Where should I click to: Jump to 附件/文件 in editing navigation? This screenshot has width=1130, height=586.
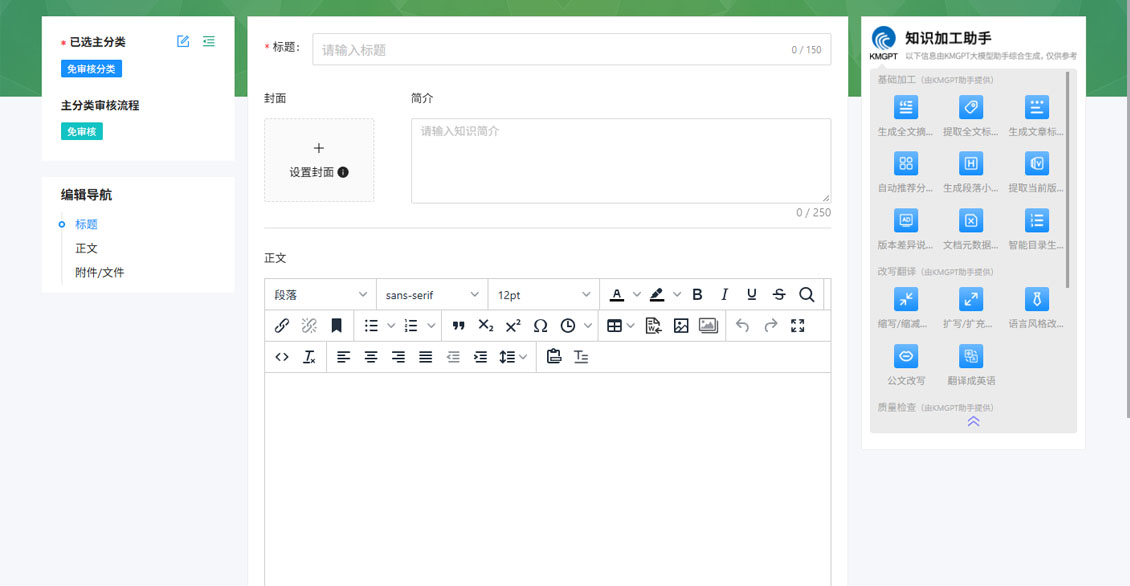(x=99, y=272)
